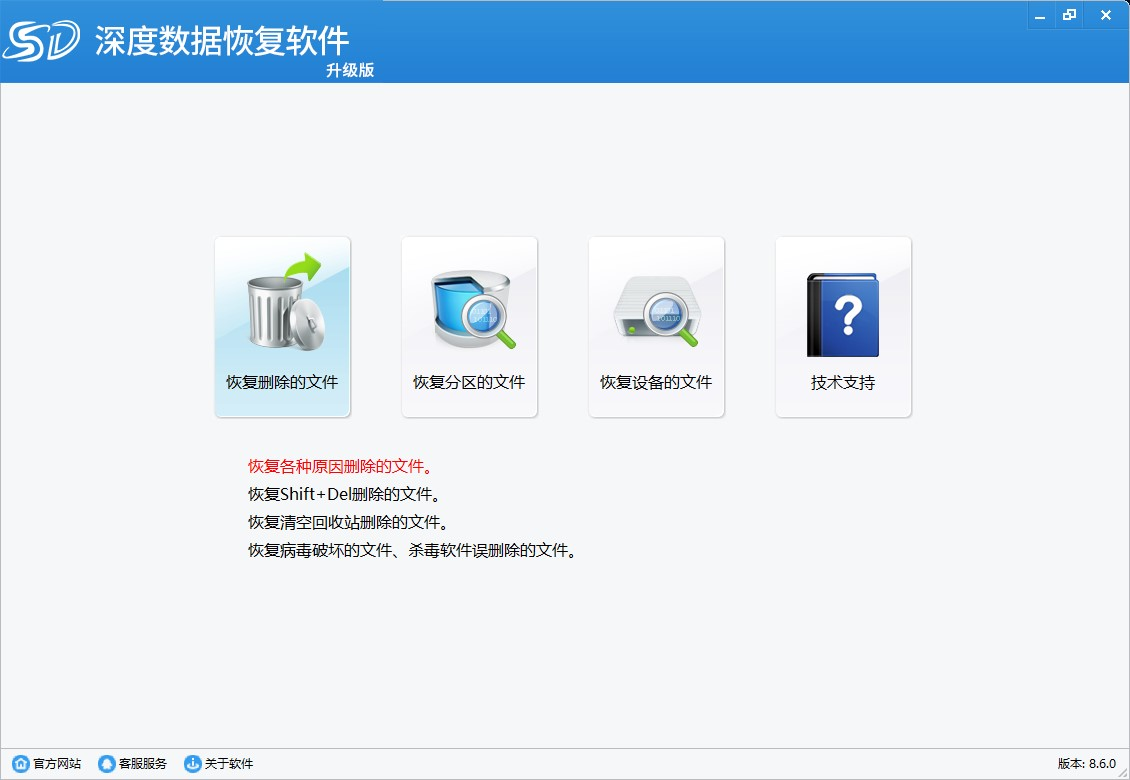Image resolution: width=1130 pixels, height=780 pixels.
Task: Click the device drive magnifier icon
Action: pyautogui.click(x=657, y=310)
